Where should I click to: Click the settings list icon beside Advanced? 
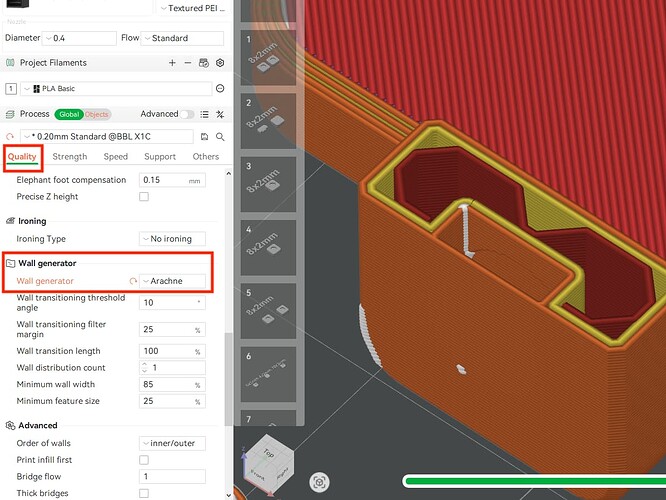point(204,114)
